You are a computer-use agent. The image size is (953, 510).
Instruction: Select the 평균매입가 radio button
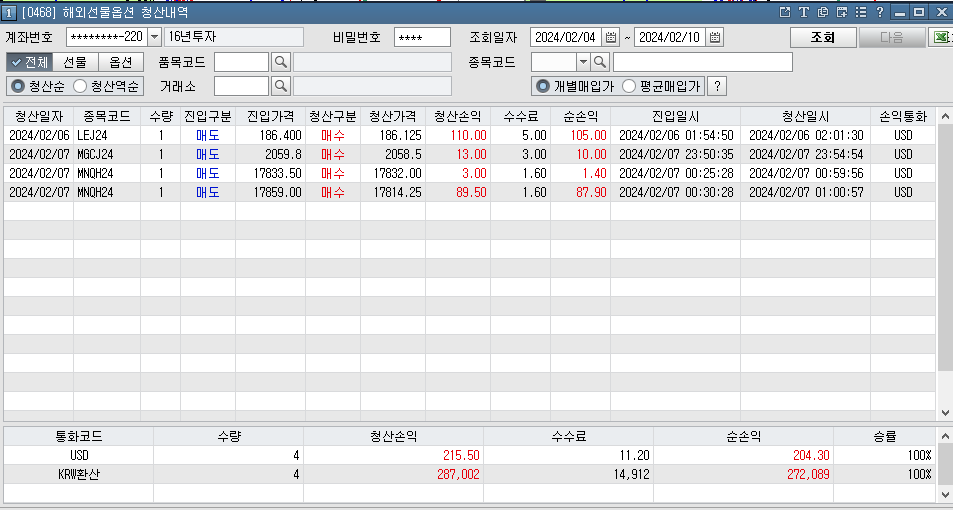pos(629,86)
